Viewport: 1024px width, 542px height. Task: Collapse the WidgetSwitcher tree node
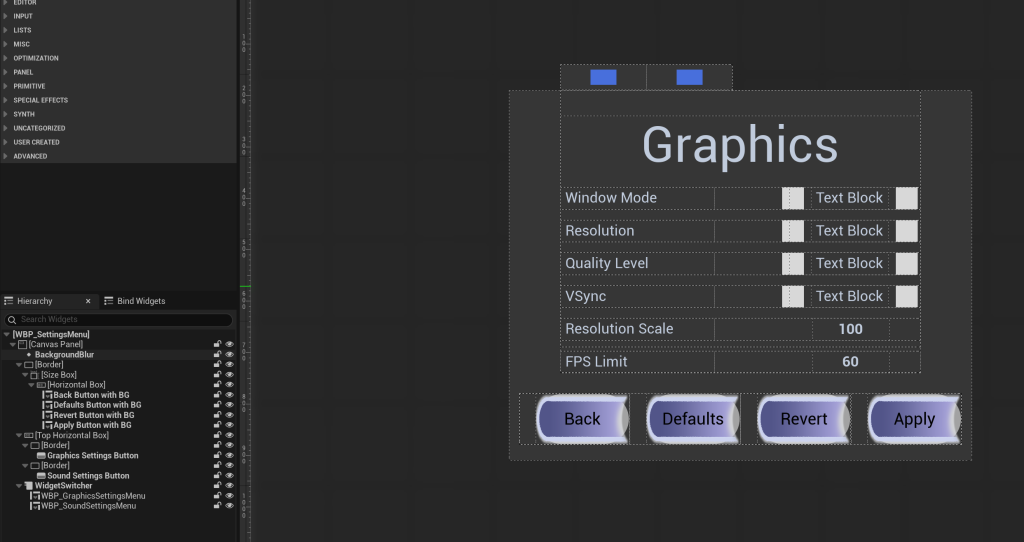pyautogui.click(x=19, y=486)
